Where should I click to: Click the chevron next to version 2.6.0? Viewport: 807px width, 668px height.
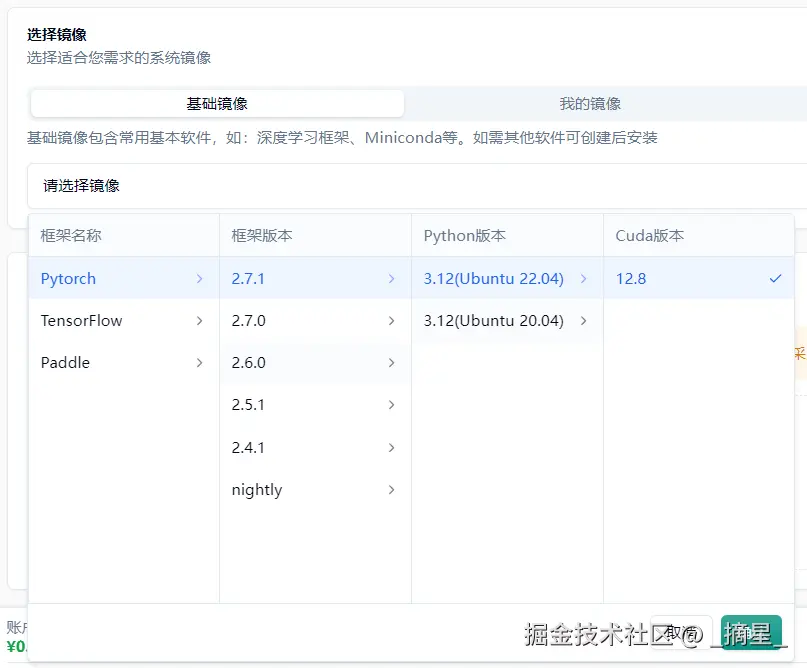point(391,363)
